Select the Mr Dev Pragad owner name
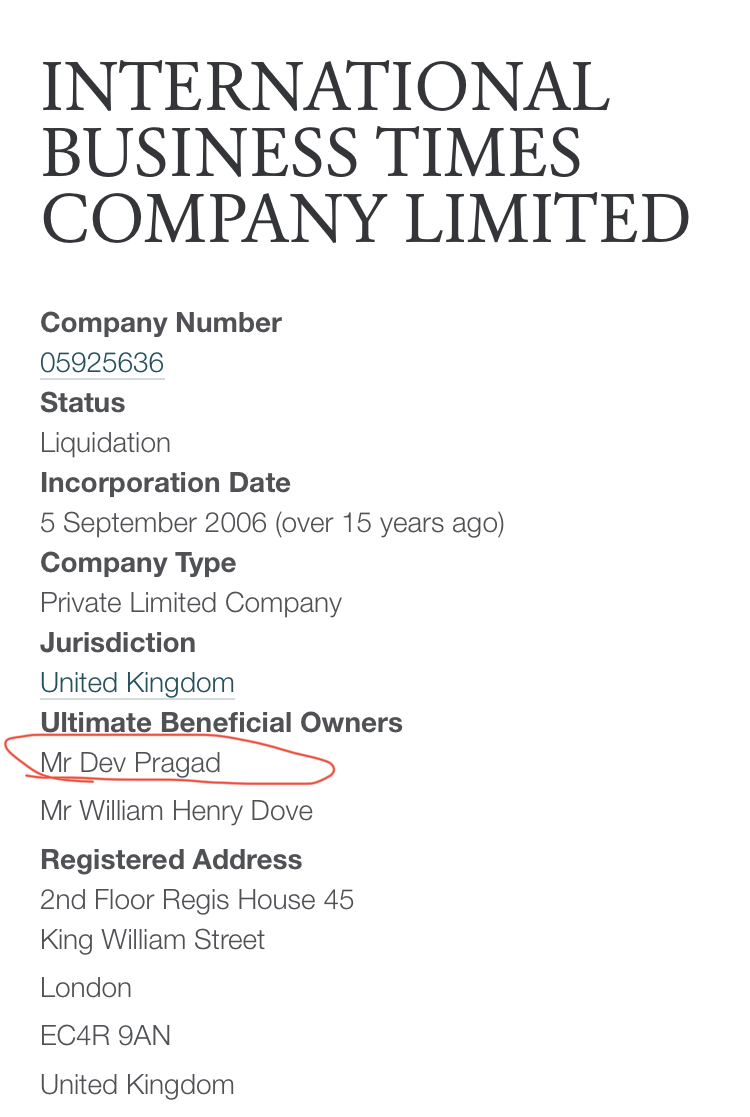This screenshot has width=750, height=1117. click(x=130, y=763)
